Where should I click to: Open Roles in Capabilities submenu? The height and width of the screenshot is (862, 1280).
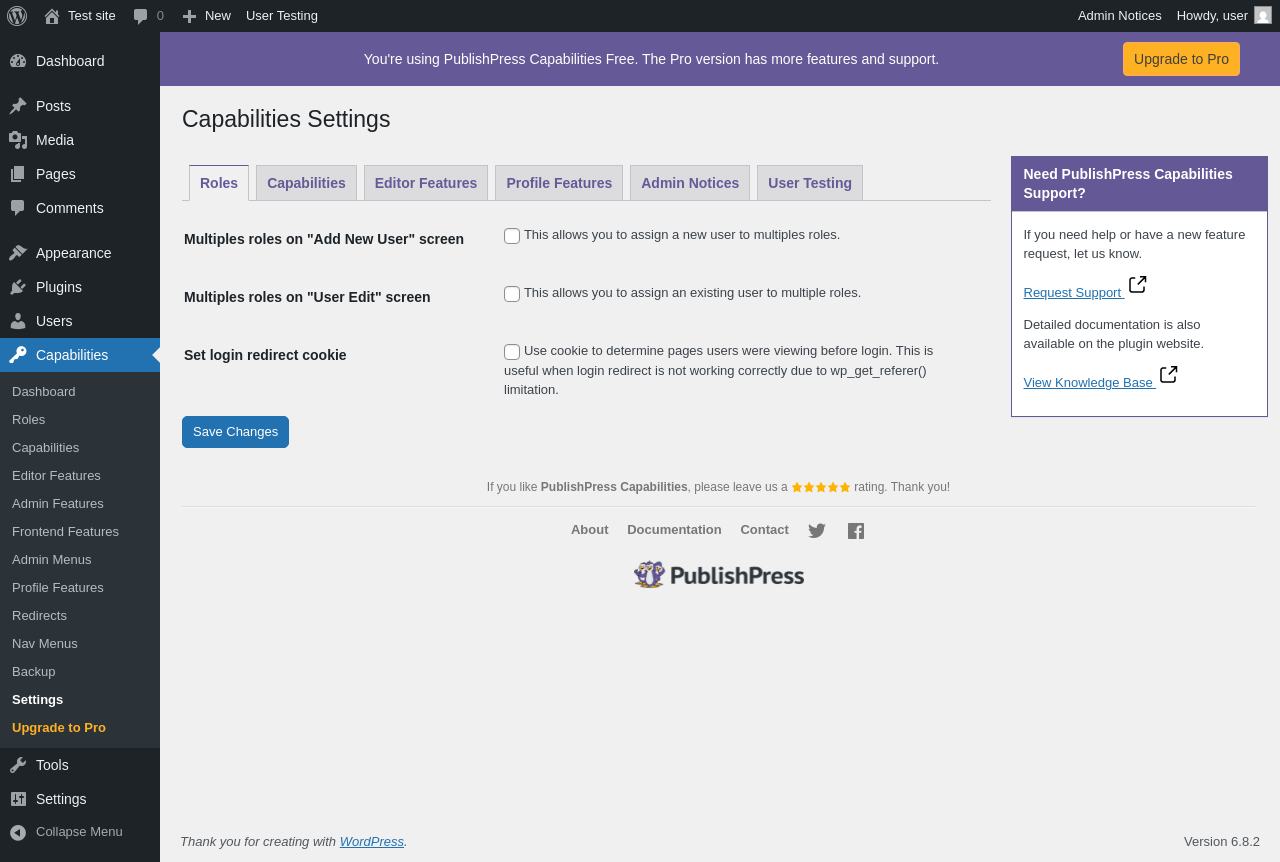80,420
